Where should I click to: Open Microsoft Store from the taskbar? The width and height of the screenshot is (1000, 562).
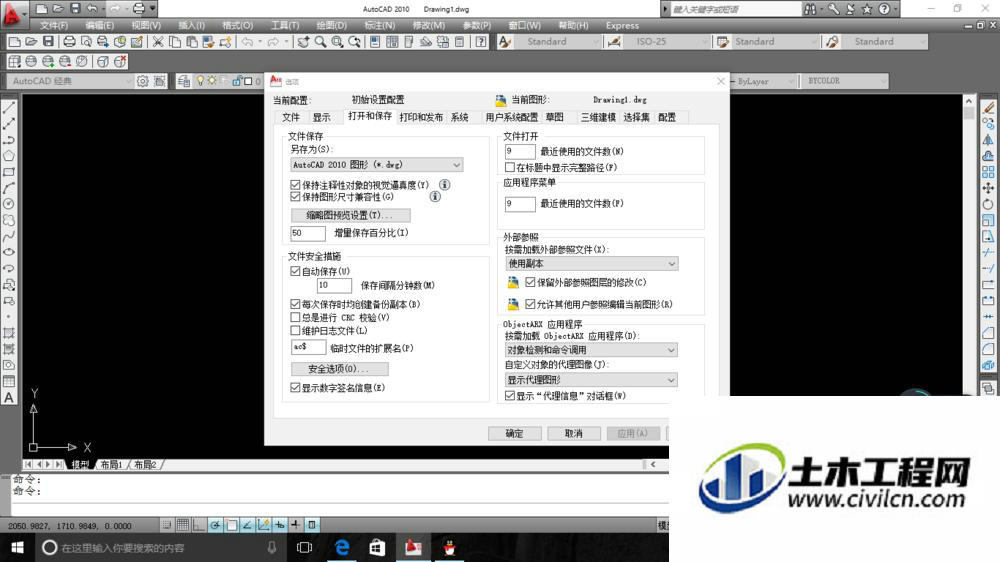pyautogui.click(x=377, y=547)
